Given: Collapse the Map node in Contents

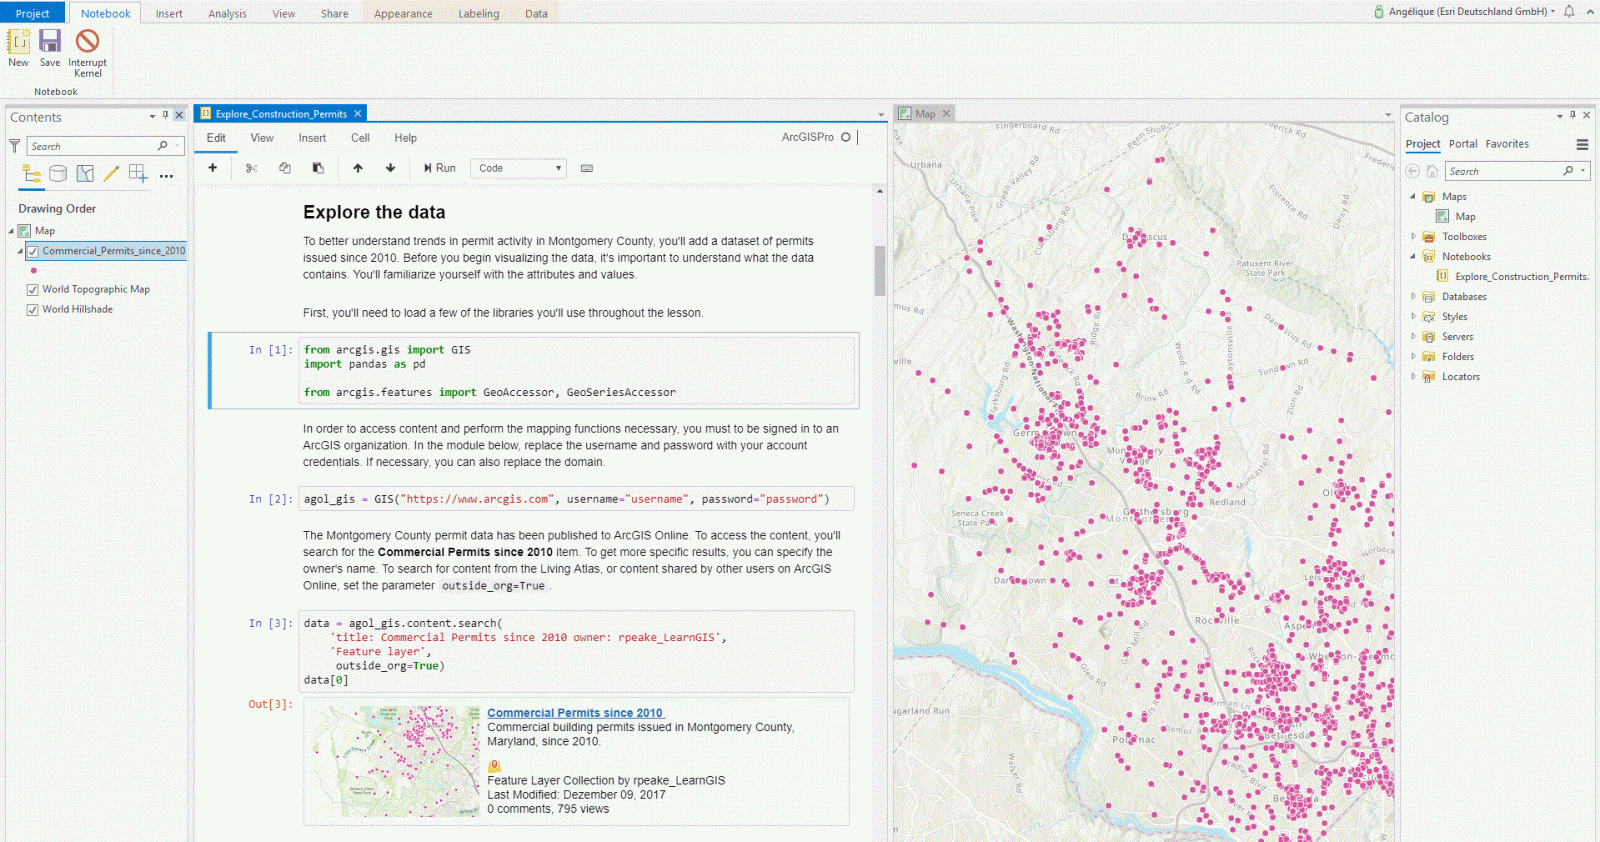Looking at the screenshot, I should [x=12, y=231].
